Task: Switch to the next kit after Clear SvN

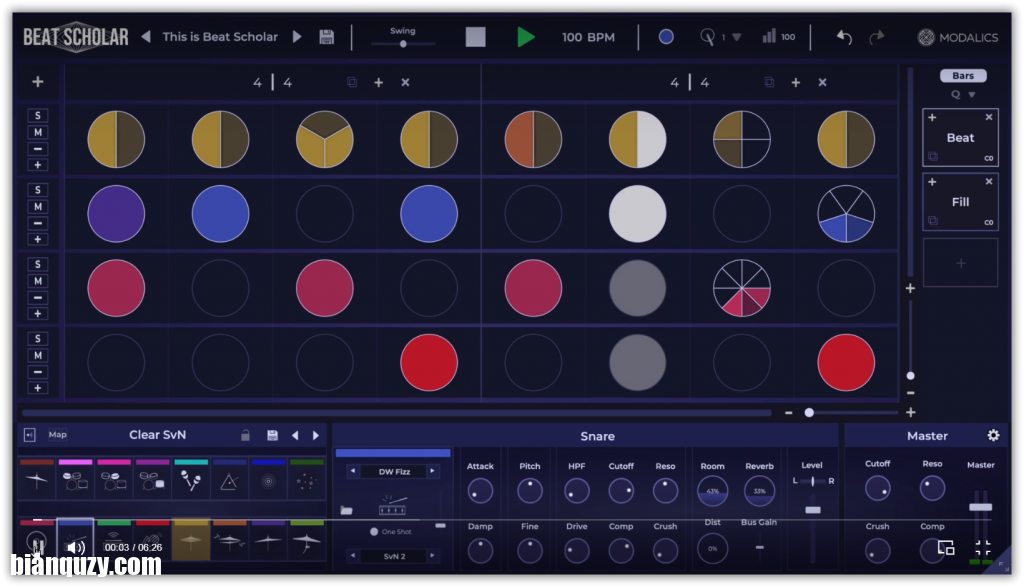Action: [x=316, y=436]
